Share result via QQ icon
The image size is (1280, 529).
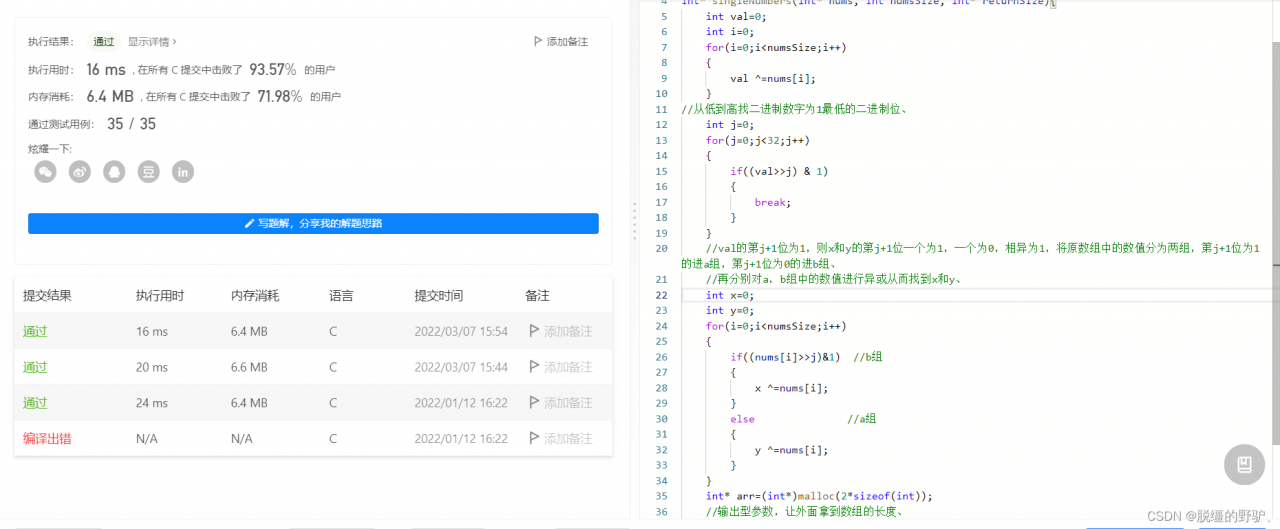click(114, 172)
